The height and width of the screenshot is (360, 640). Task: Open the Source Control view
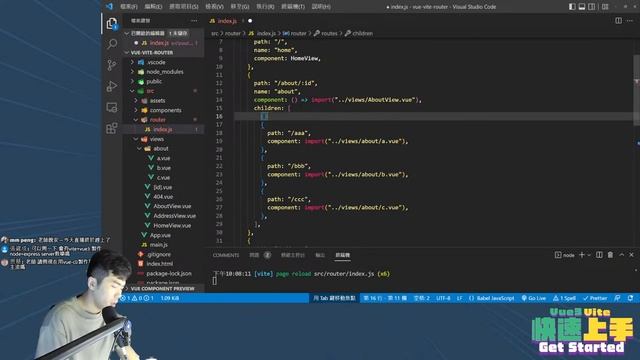[x=112, y=65]
